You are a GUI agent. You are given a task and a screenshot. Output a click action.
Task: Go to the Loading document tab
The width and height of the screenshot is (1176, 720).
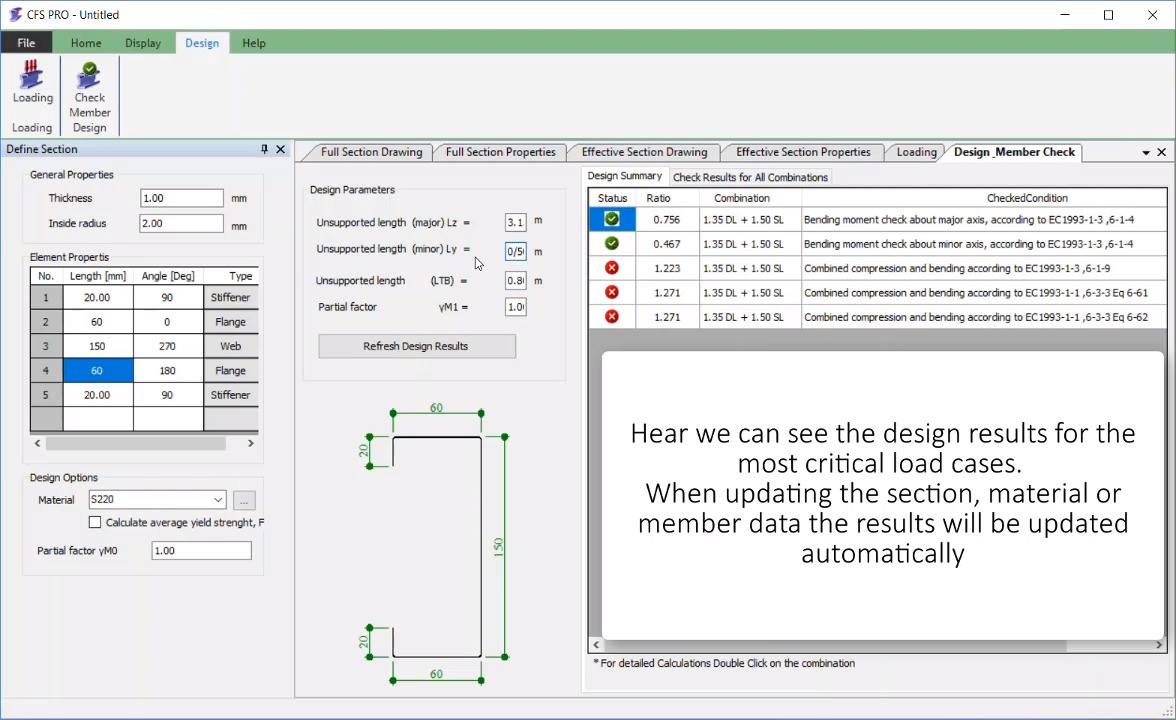point(916,152)
